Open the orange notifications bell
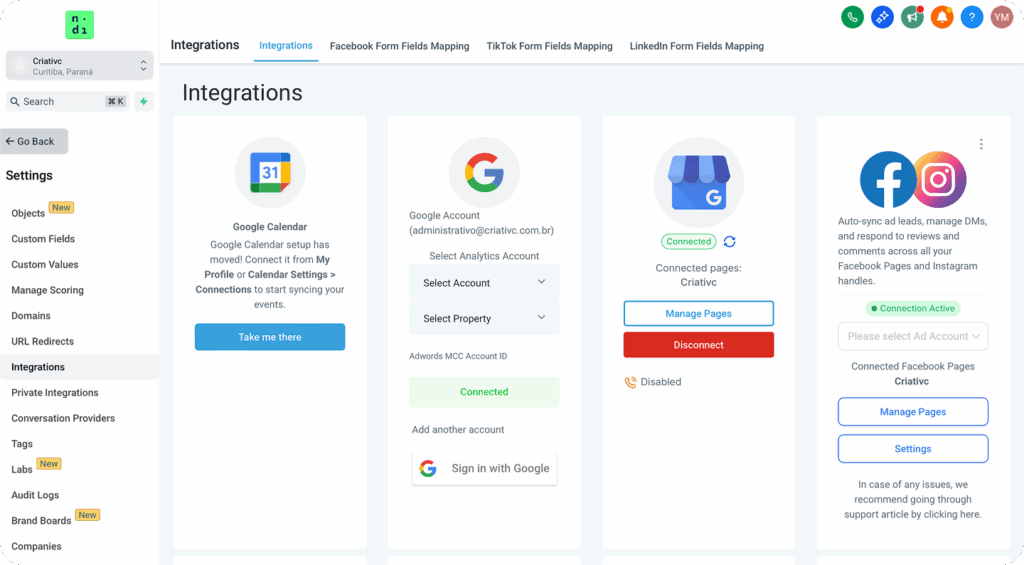Viewport: 1024px width, 565px height. (941, 17)
